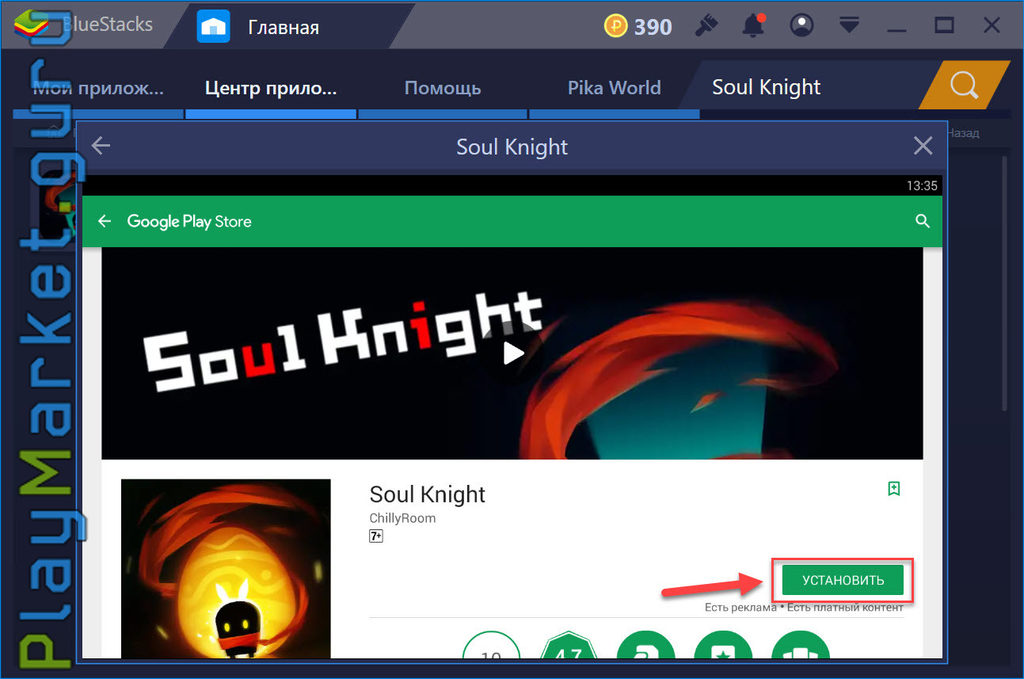Click the Google Play Store title text

189,221
